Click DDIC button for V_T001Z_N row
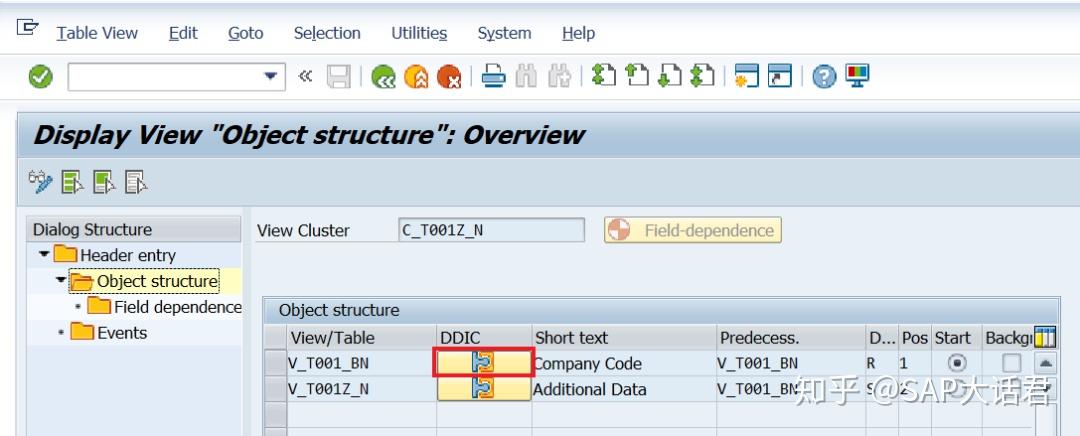1080x436 pixels. click(483, 389)
